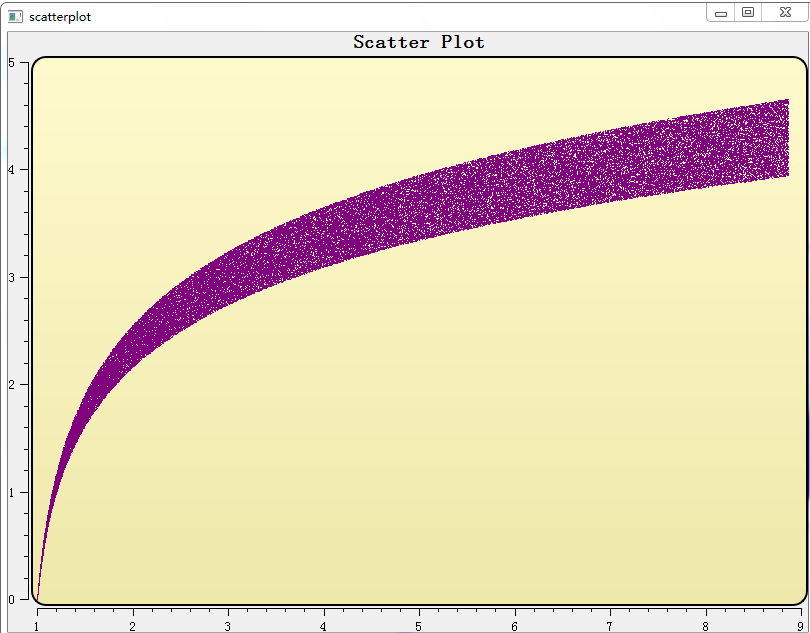
Task: Click the x-axis tick label 7
Action: click(610, 626)
